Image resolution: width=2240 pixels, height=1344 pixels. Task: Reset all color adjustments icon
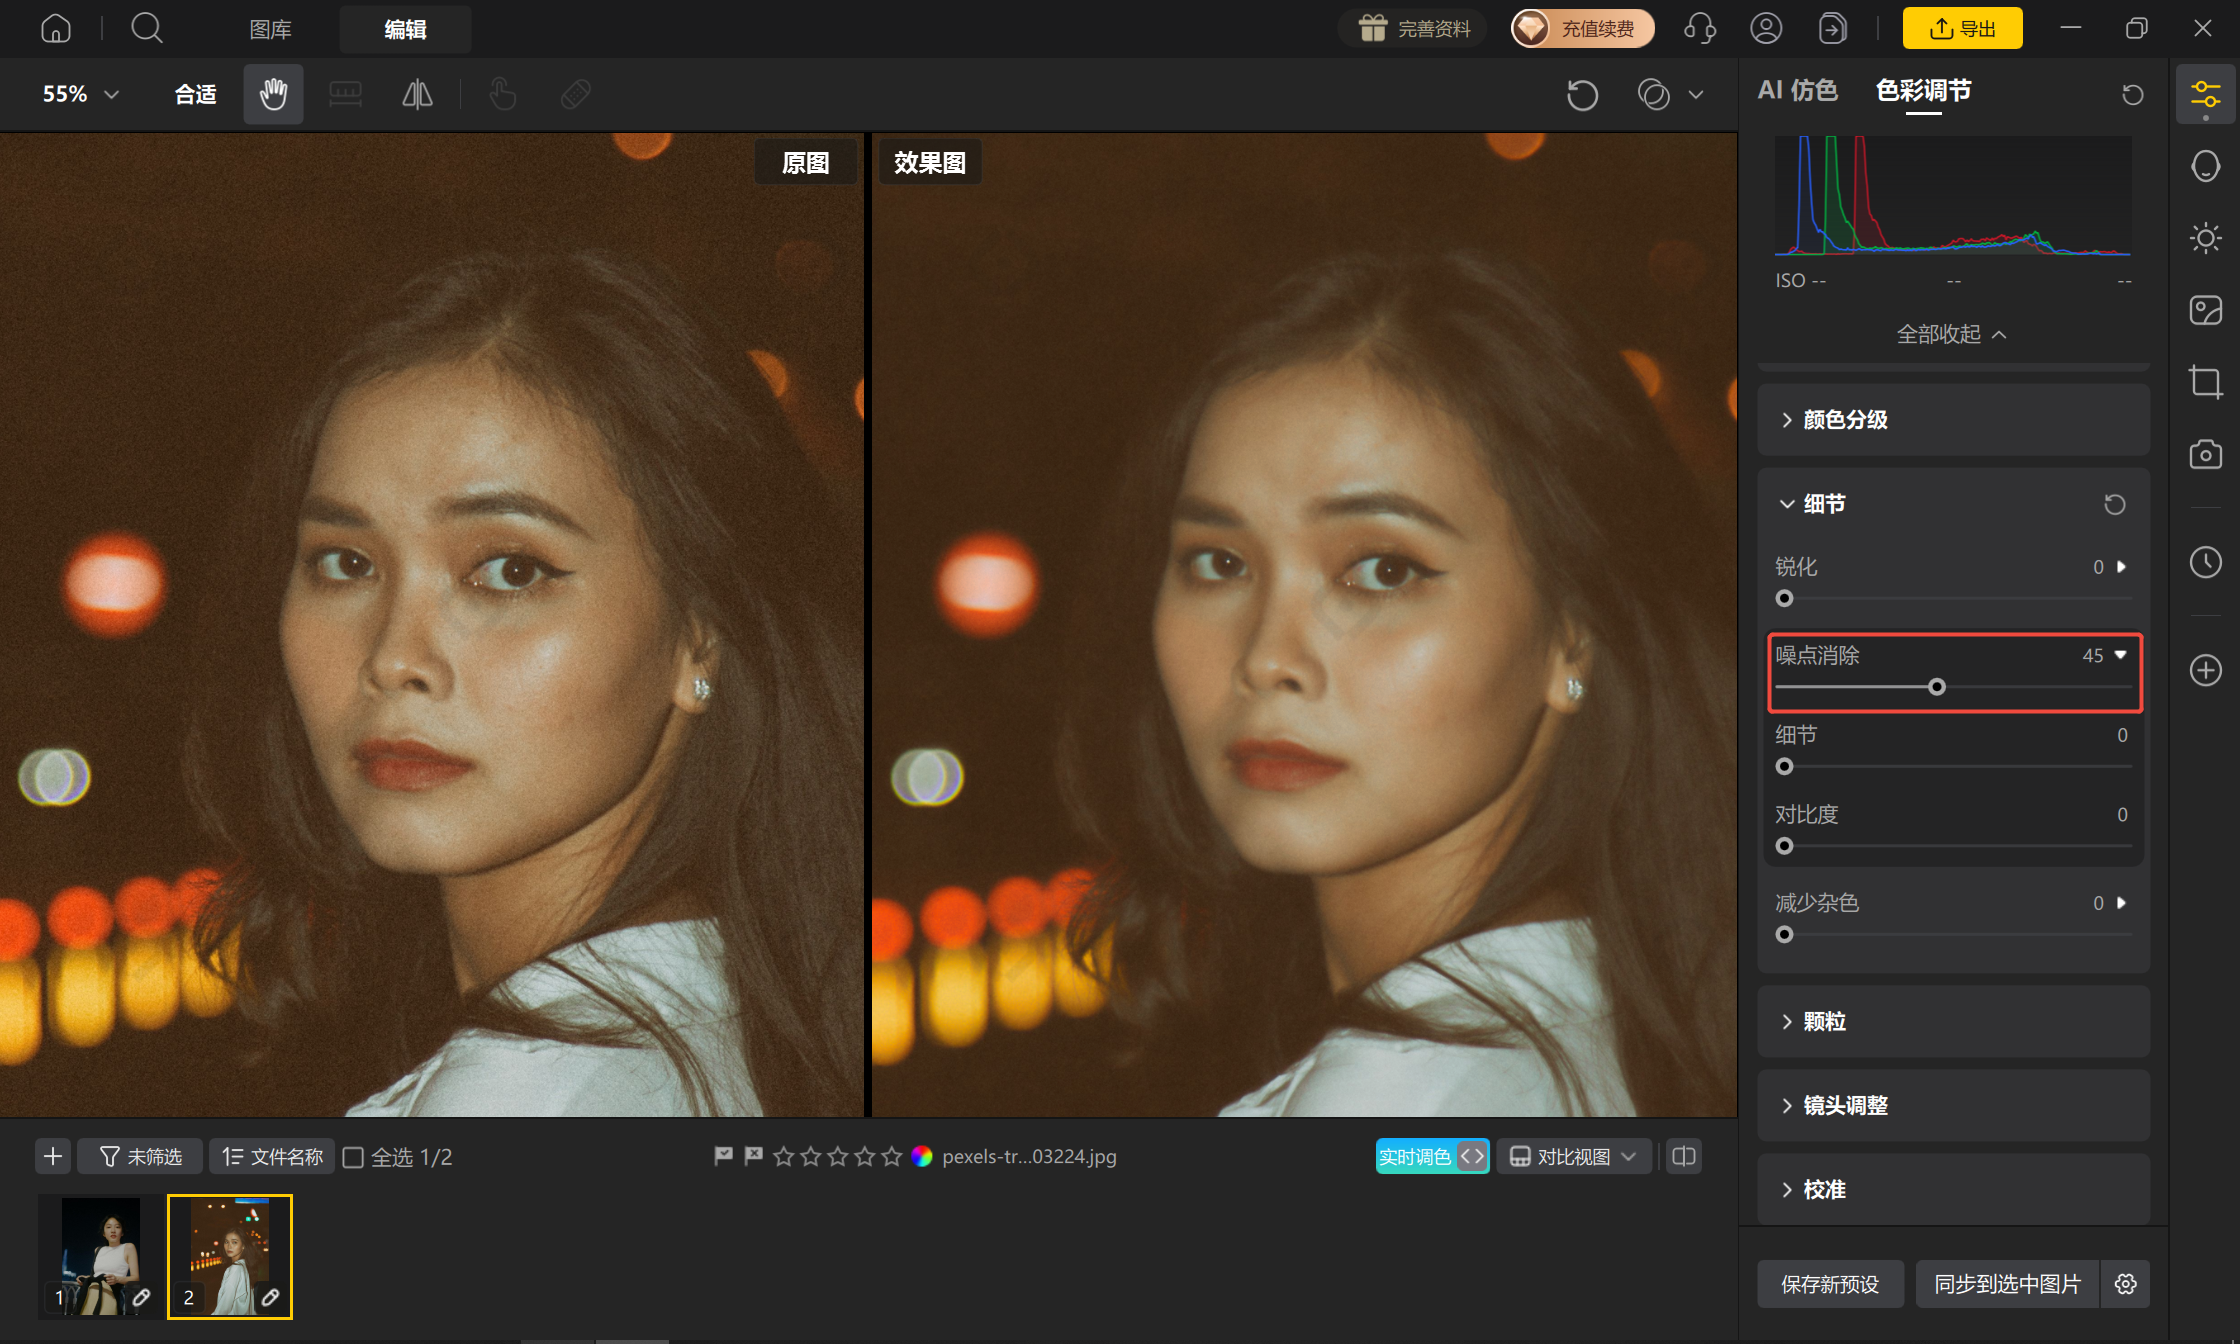(x=2132, y=94)
